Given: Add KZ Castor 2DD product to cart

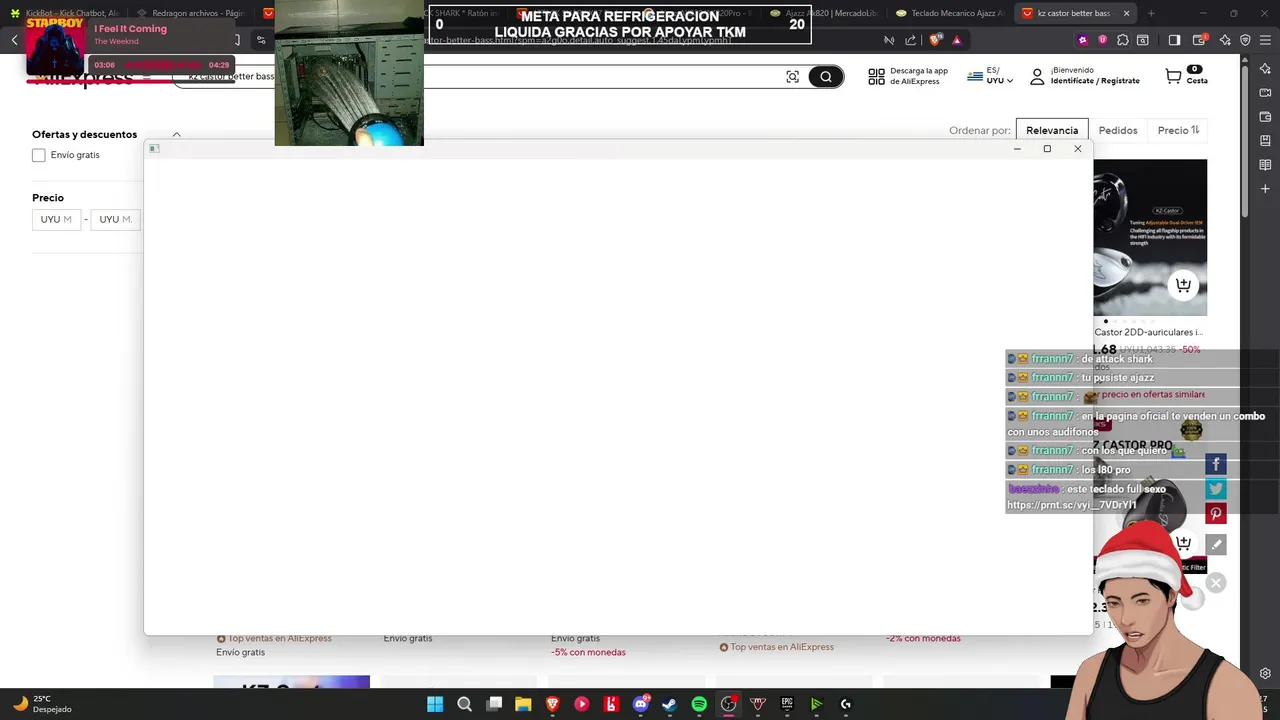Looking at the screenshot, I should [1183, 285].
